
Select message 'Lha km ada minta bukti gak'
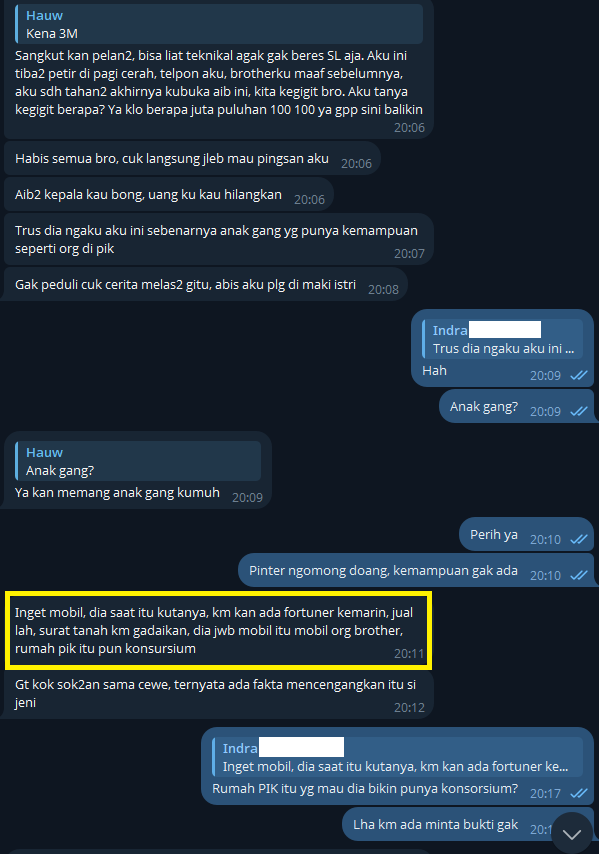[x=468, y=825]
